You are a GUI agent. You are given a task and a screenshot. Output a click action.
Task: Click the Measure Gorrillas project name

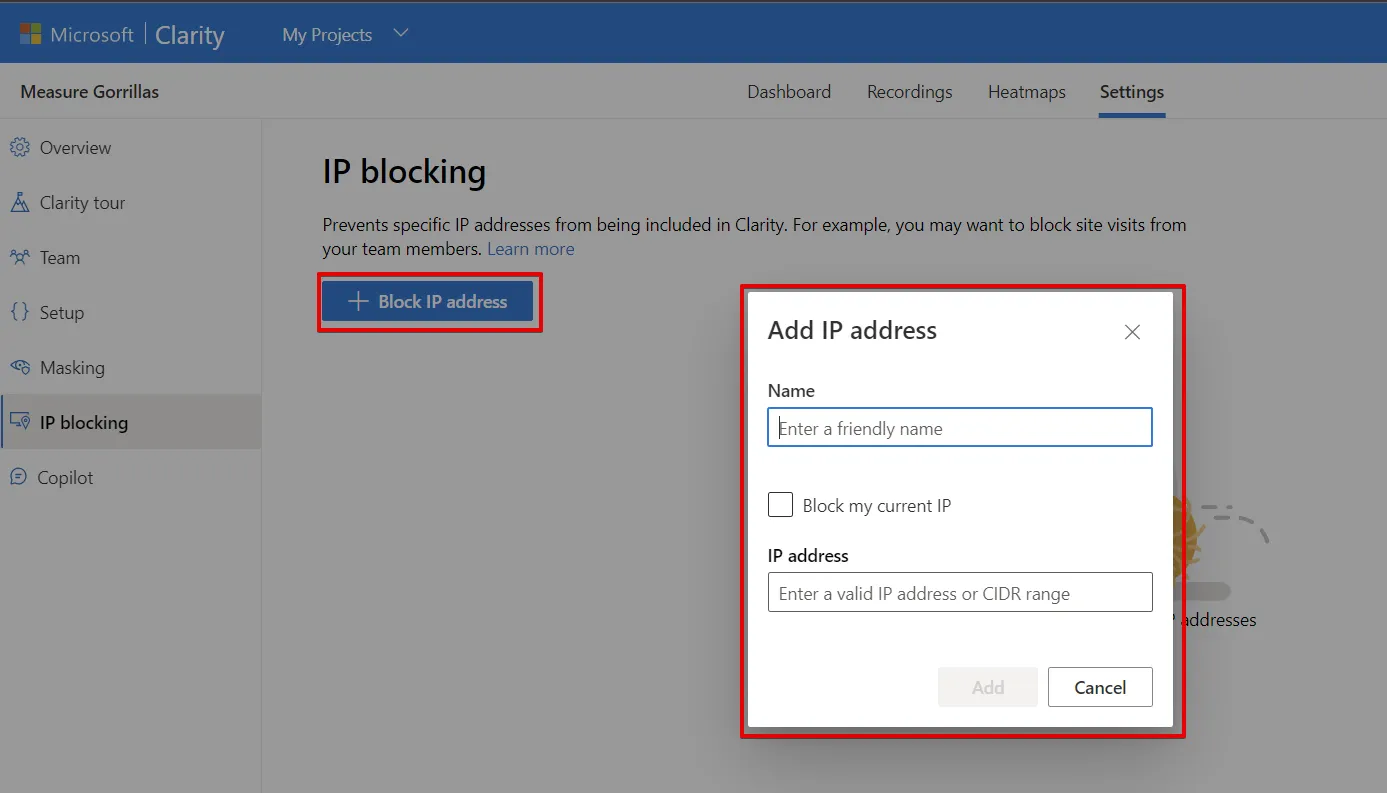click(90, 92)
